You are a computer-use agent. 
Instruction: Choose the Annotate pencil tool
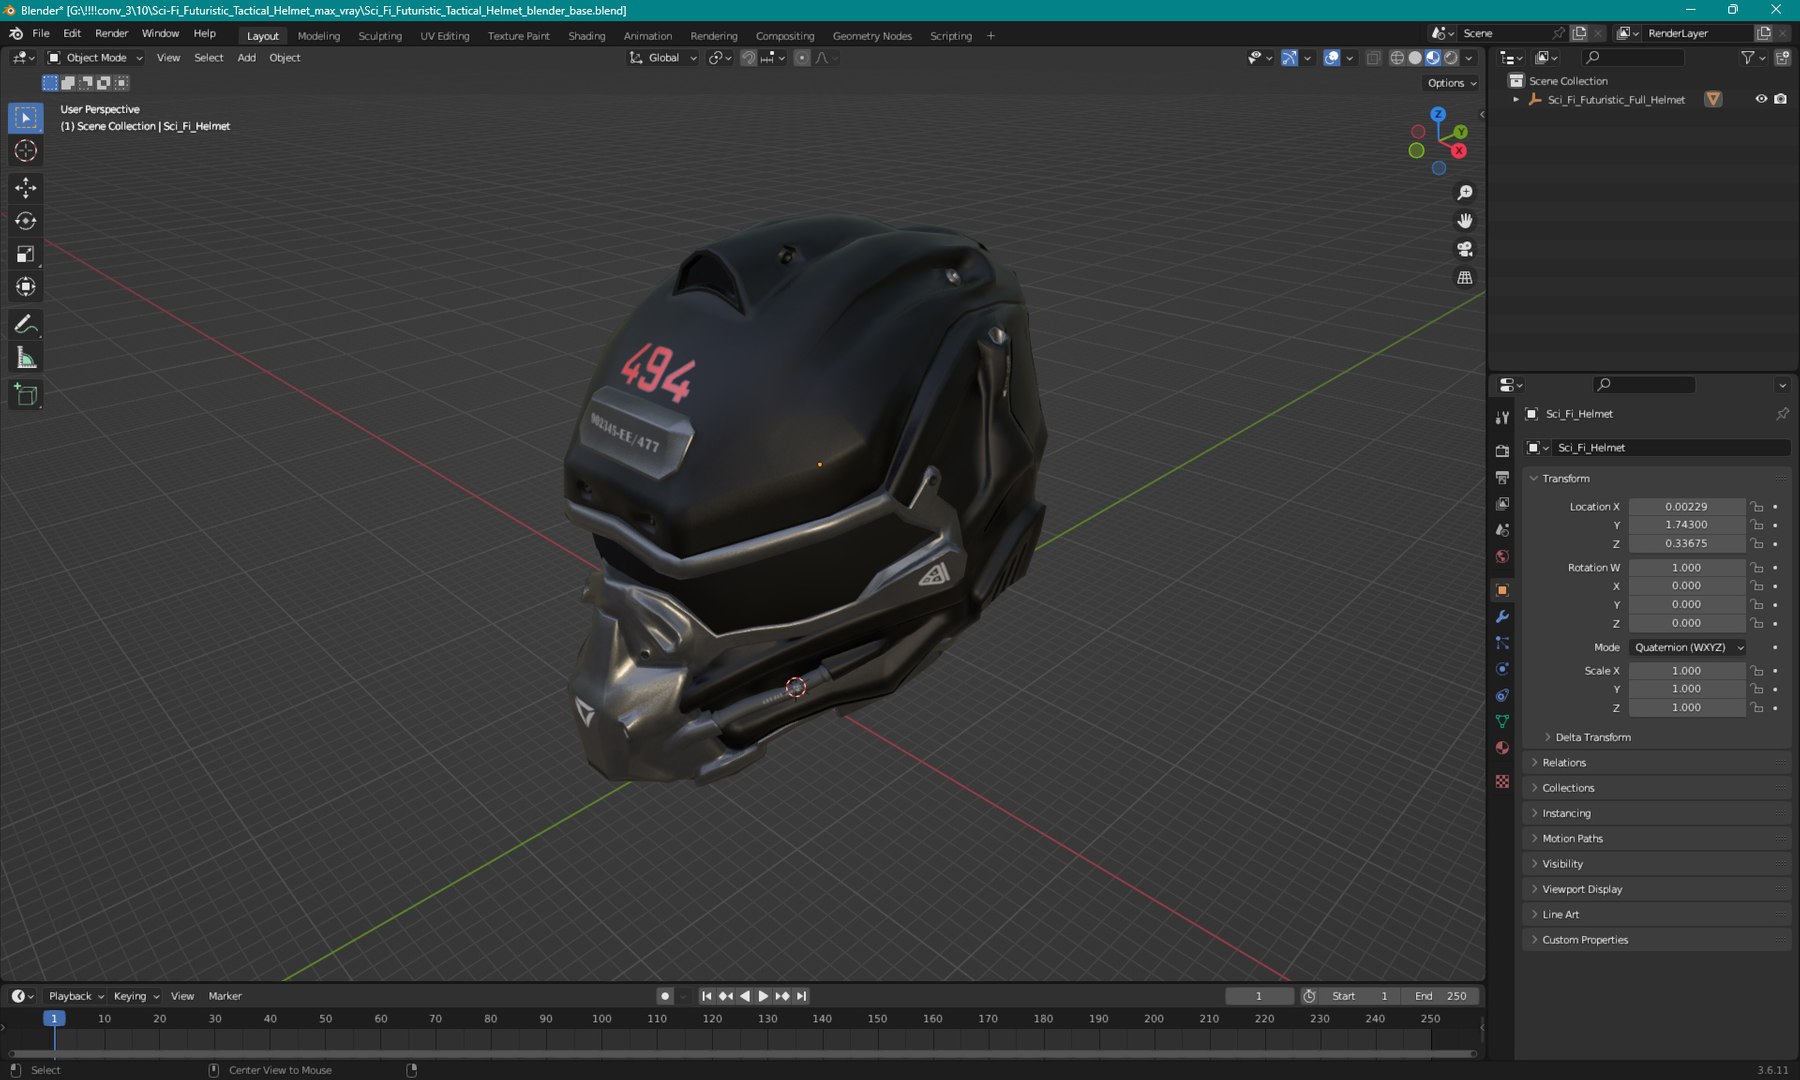[x=26, y=325]
